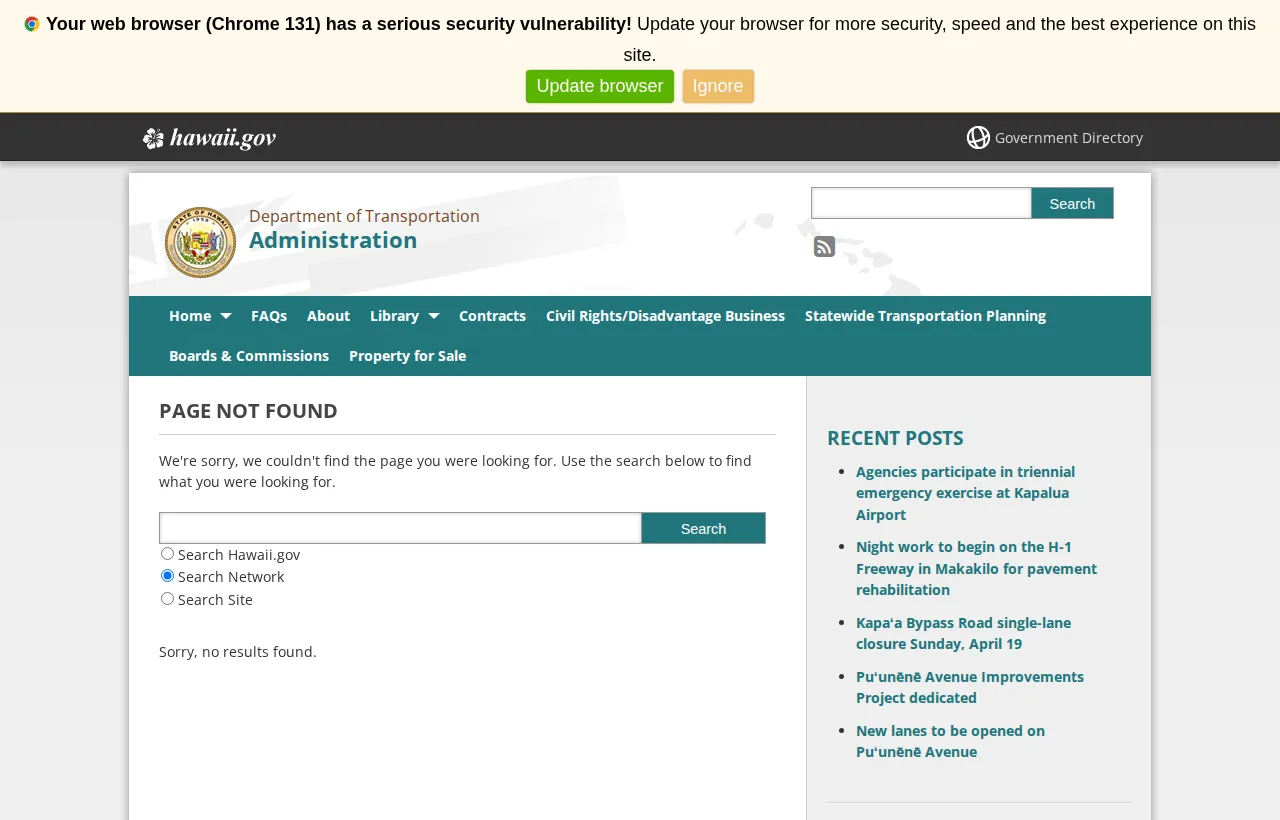
Task: Click the header Search button
Action: (1071, 203)
